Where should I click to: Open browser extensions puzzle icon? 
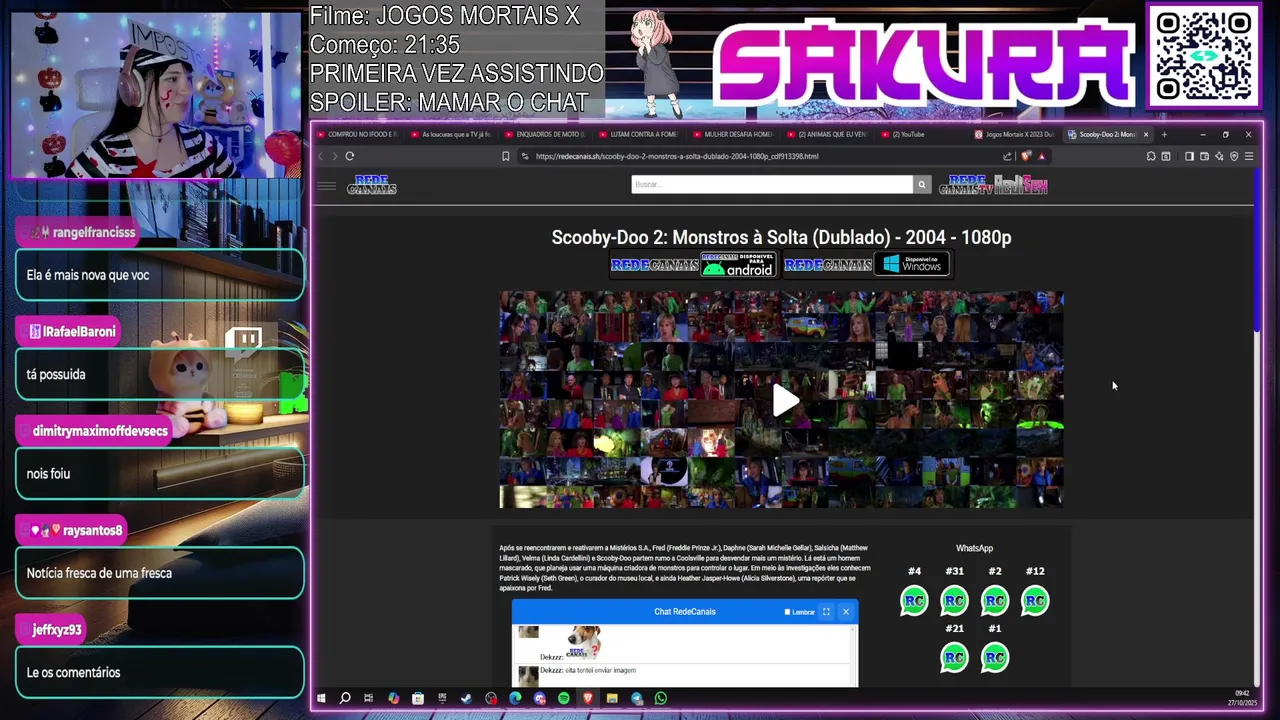[1151, 156]
